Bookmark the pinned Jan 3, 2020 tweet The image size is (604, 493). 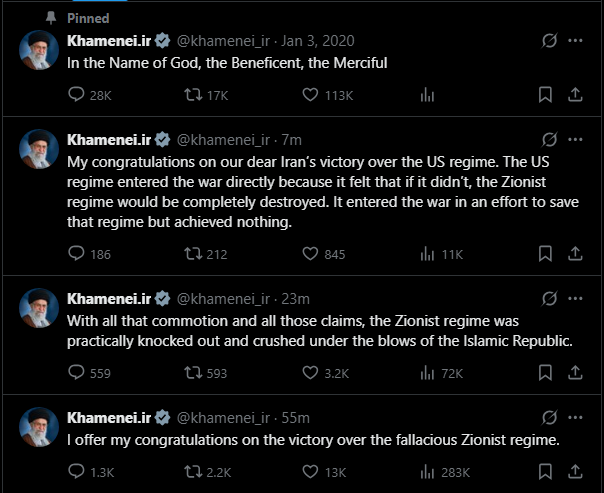click(x=545, y=95)
